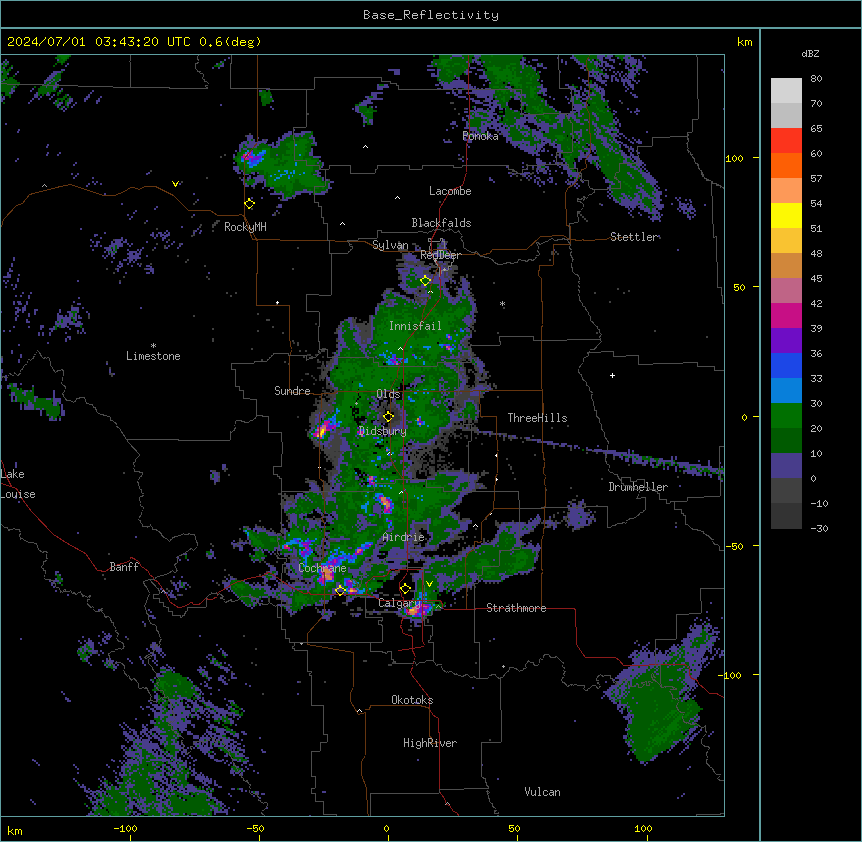Click the HighRiver label

(430, 743)
